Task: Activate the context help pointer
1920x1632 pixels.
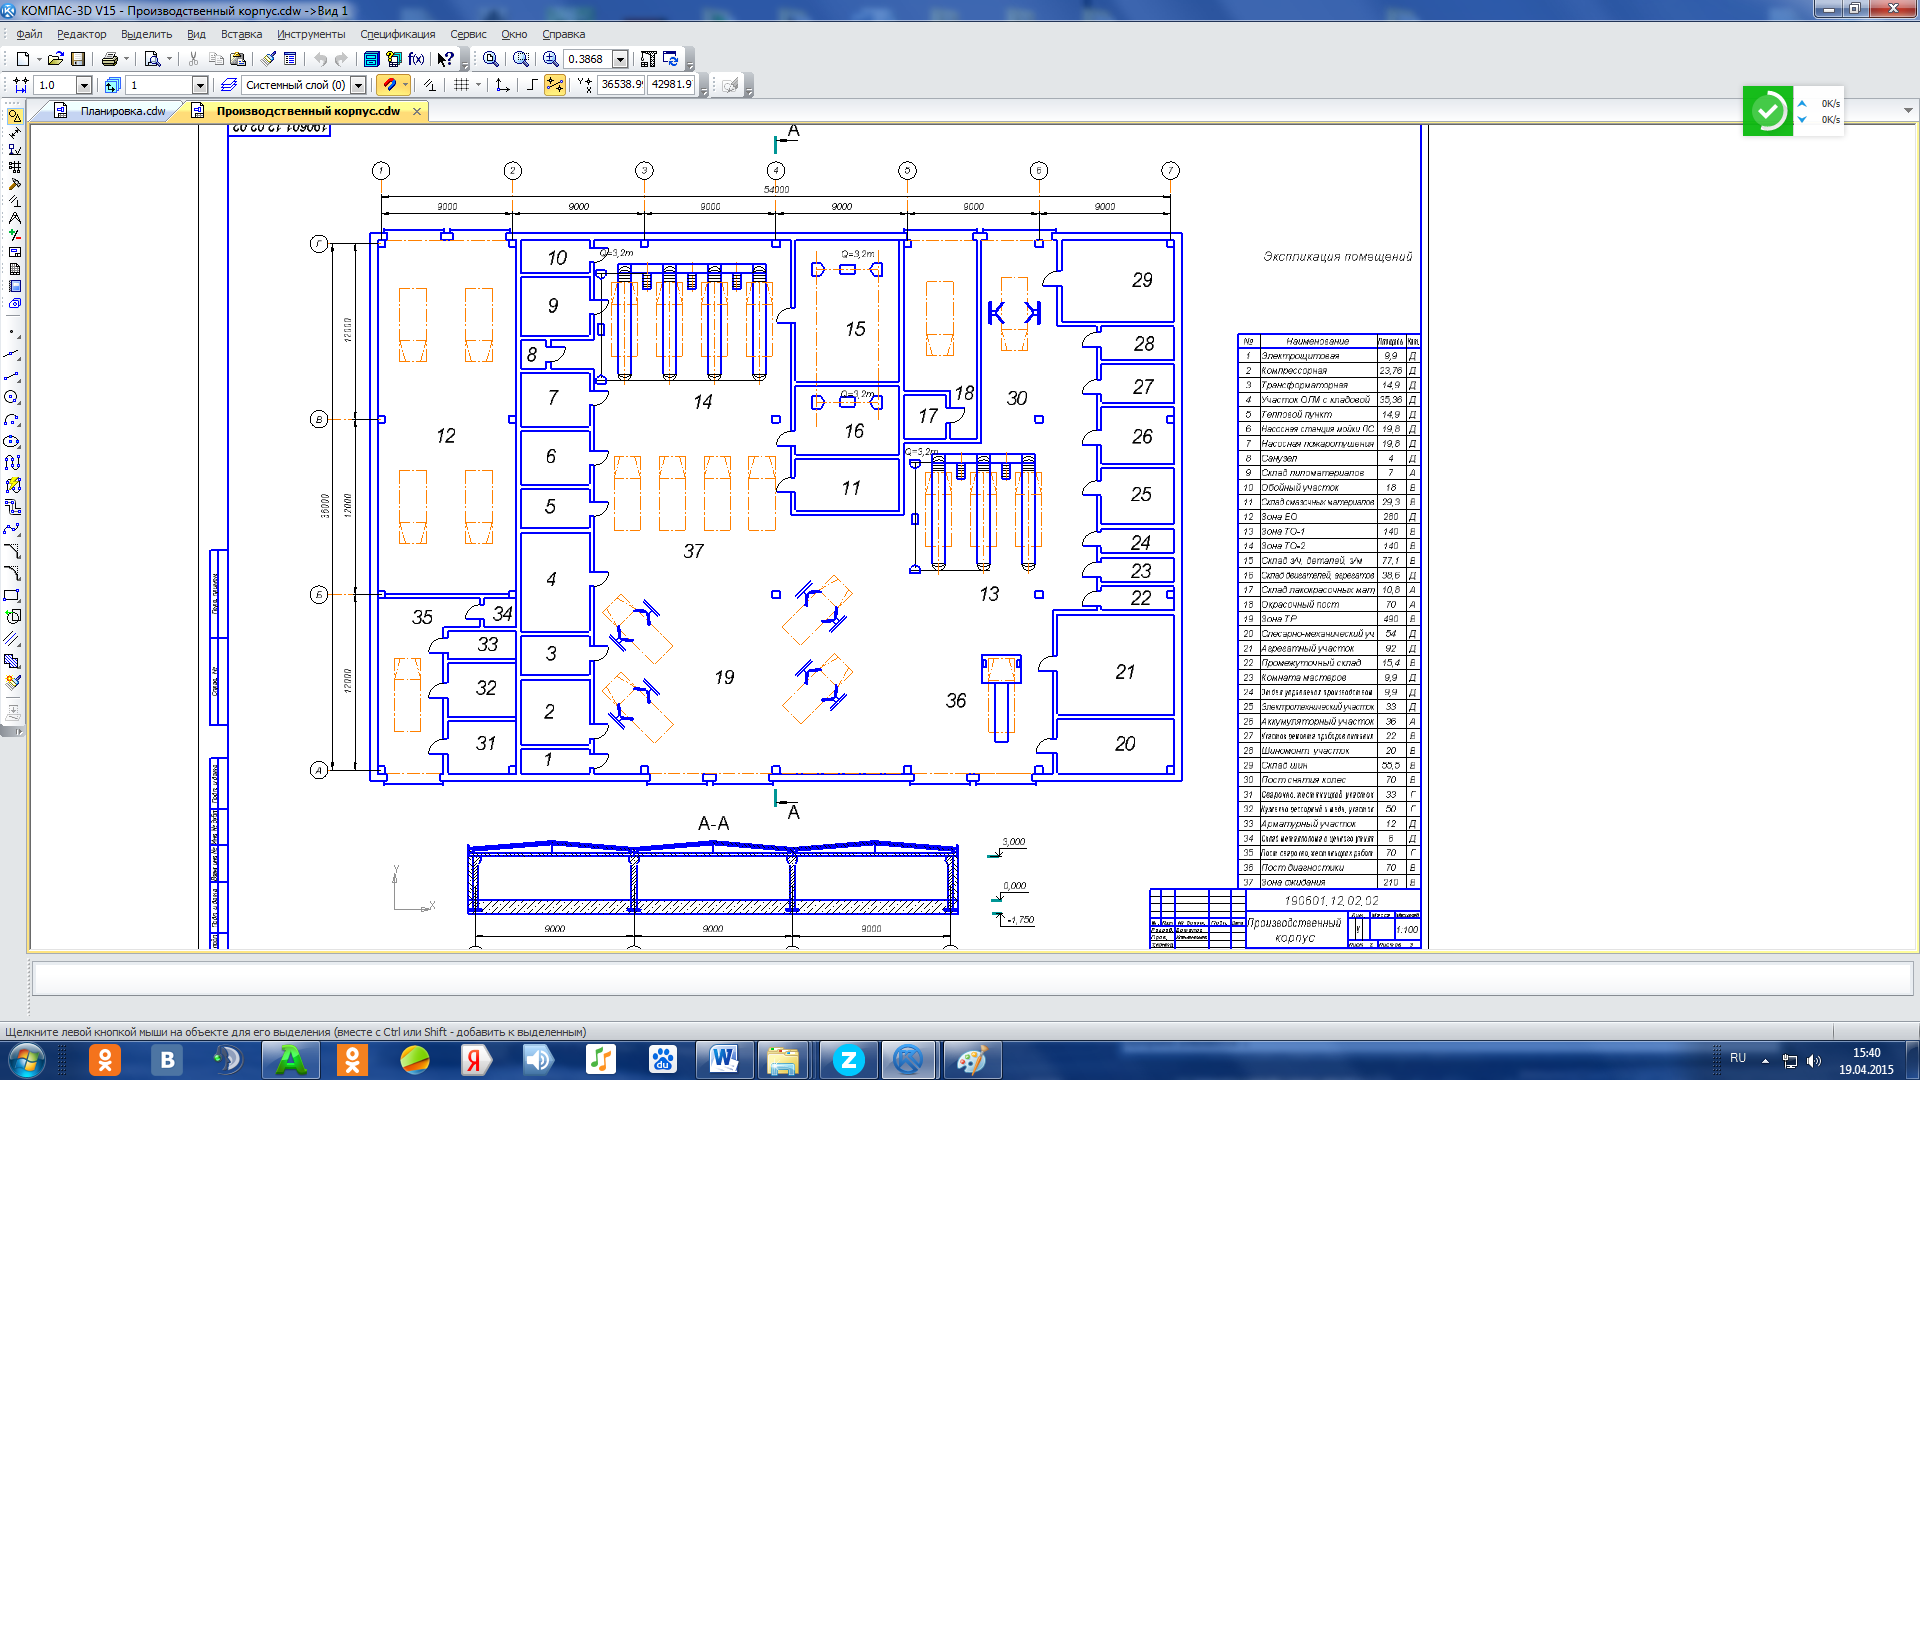Action: 446,59
